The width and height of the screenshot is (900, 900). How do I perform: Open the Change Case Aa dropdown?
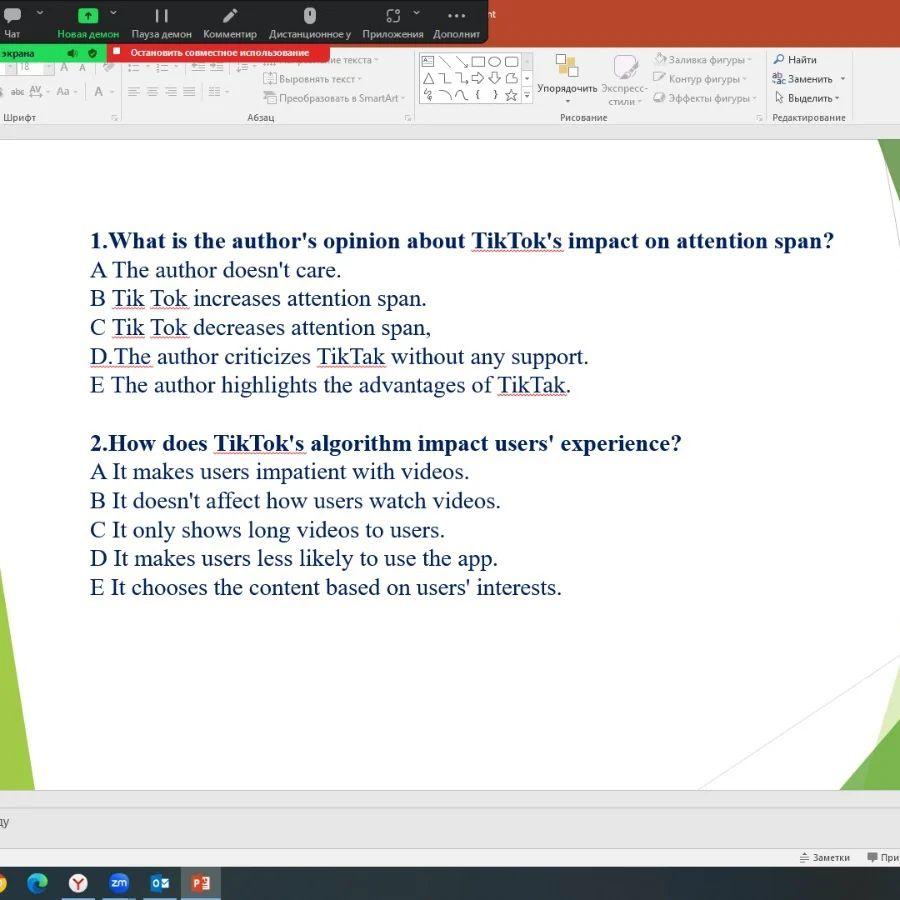[x=67, y=91]
